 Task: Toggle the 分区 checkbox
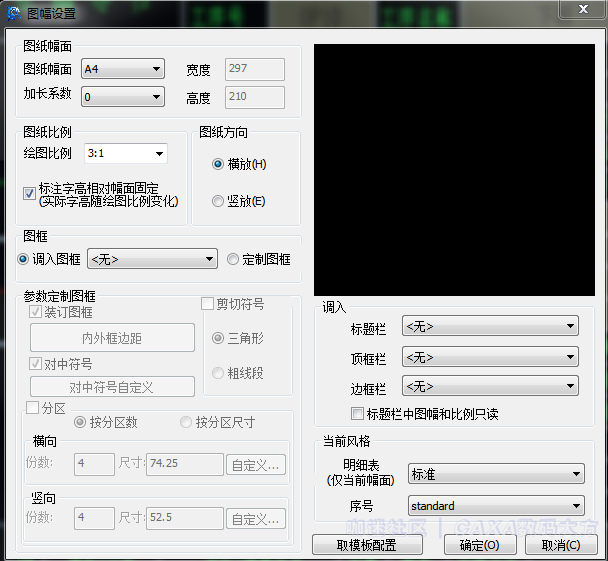pos(32,407)
